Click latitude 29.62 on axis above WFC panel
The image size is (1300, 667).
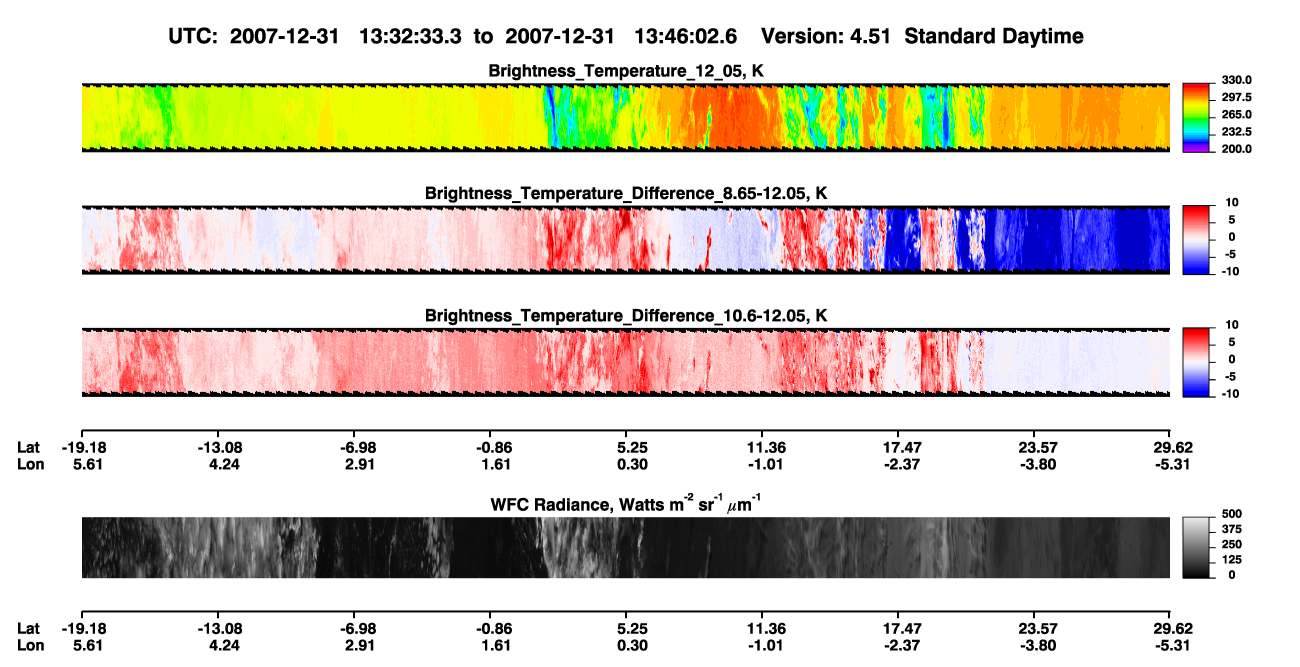click(x=1172, y=447)
